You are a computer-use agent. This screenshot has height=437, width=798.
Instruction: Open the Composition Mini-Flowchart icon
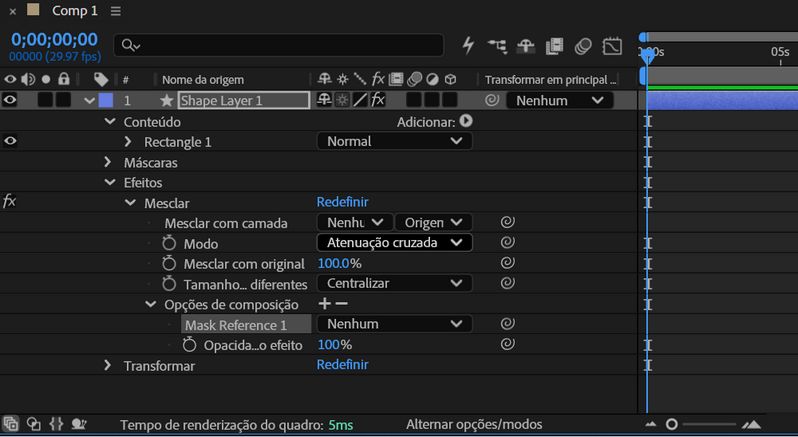pyautogui.click(x=497, y=46)
